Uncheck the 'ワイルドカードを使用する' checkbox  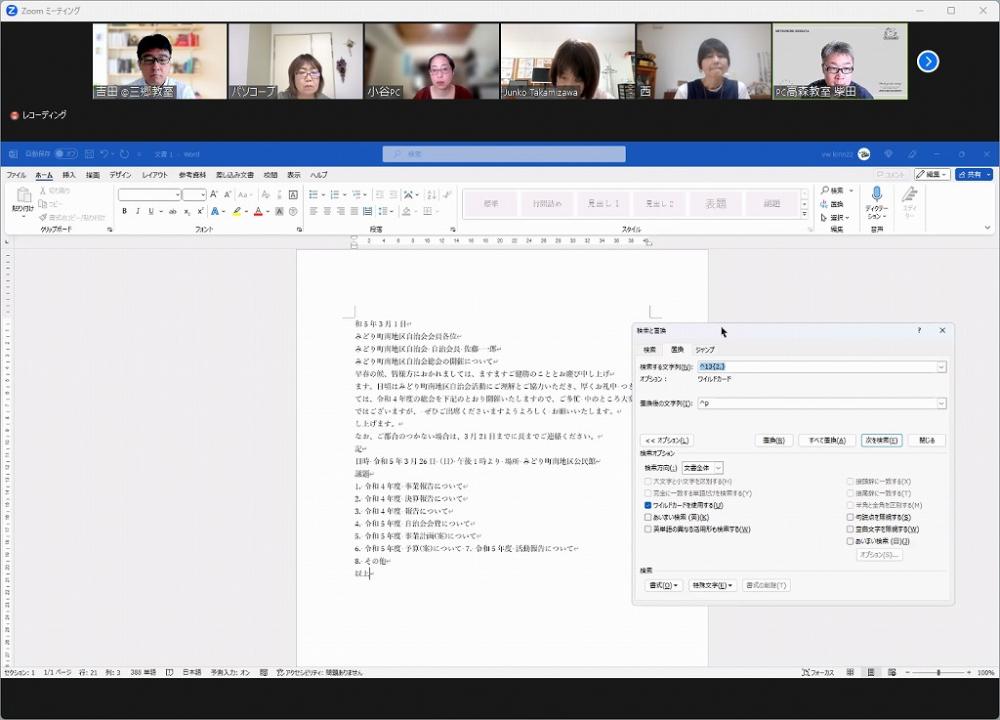click(x=648, y=505)
